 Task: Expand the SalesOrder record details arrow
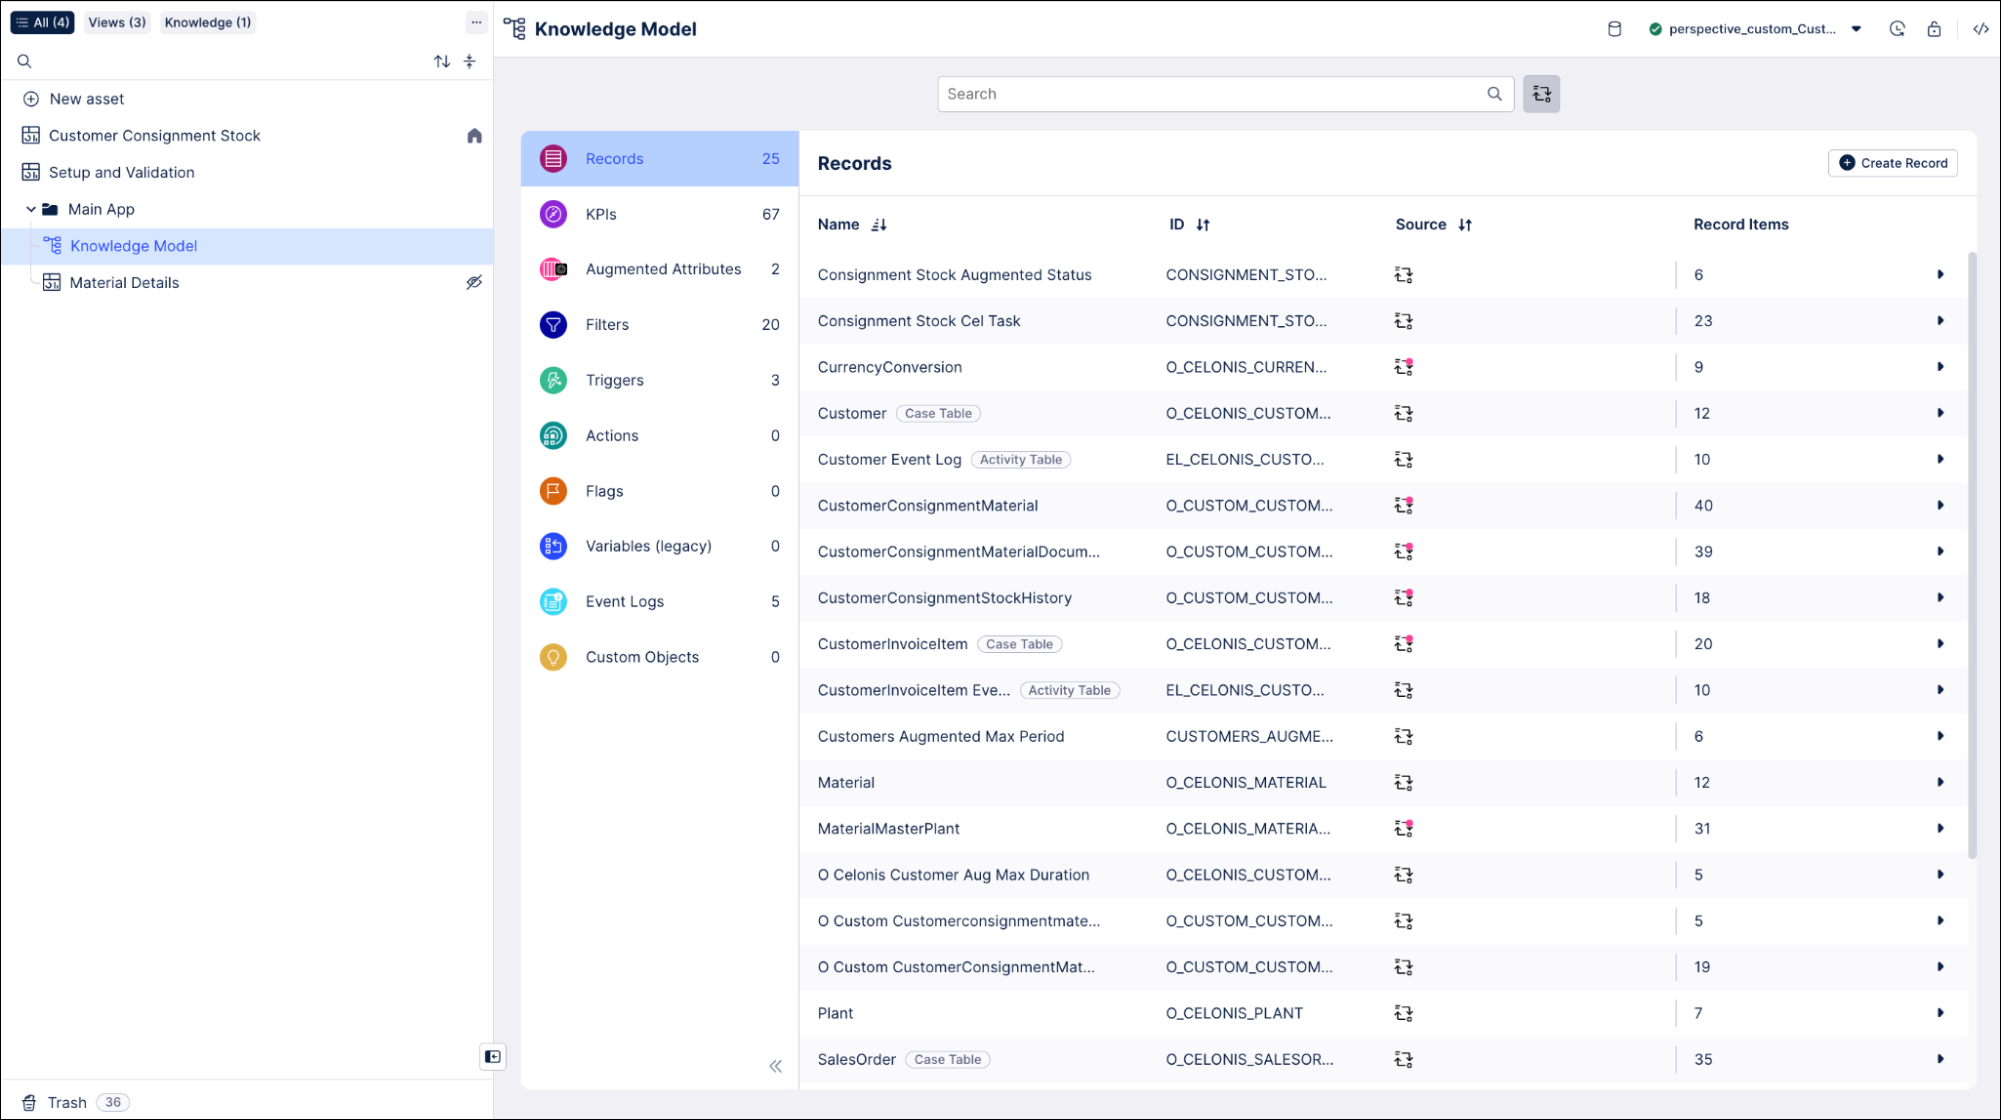pyautogui.click(x=1941, y=1058)
